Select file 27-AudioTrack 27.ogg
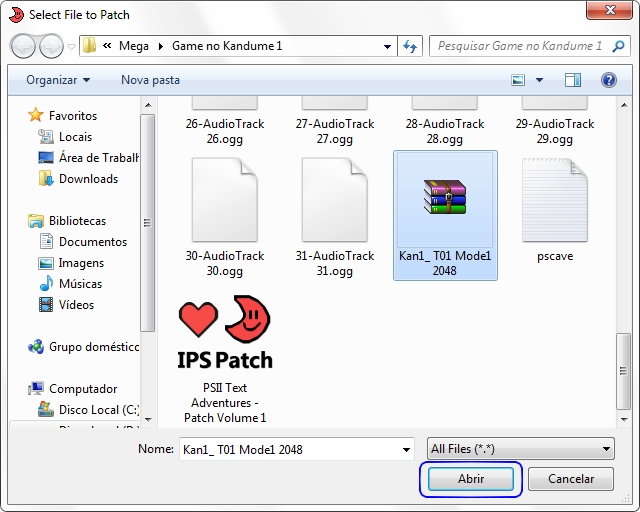 (x=335, y=121)
